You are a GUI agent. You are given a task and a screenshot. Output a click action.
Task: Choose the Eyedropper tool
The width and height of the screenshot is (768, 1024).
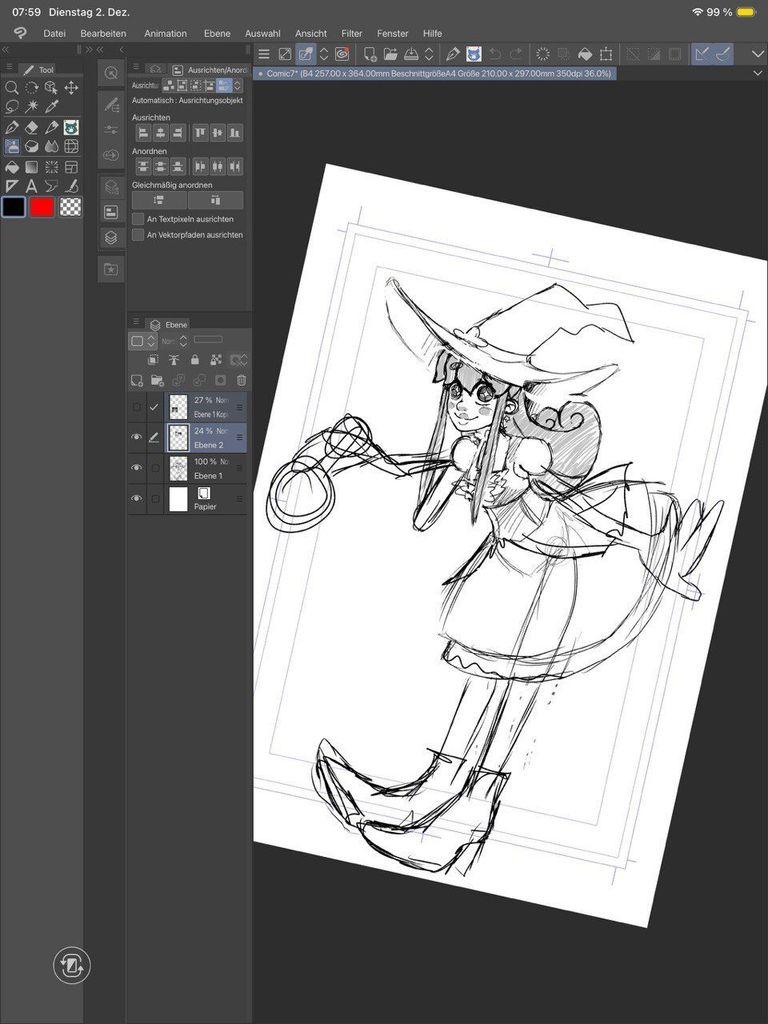coord(52,107)
